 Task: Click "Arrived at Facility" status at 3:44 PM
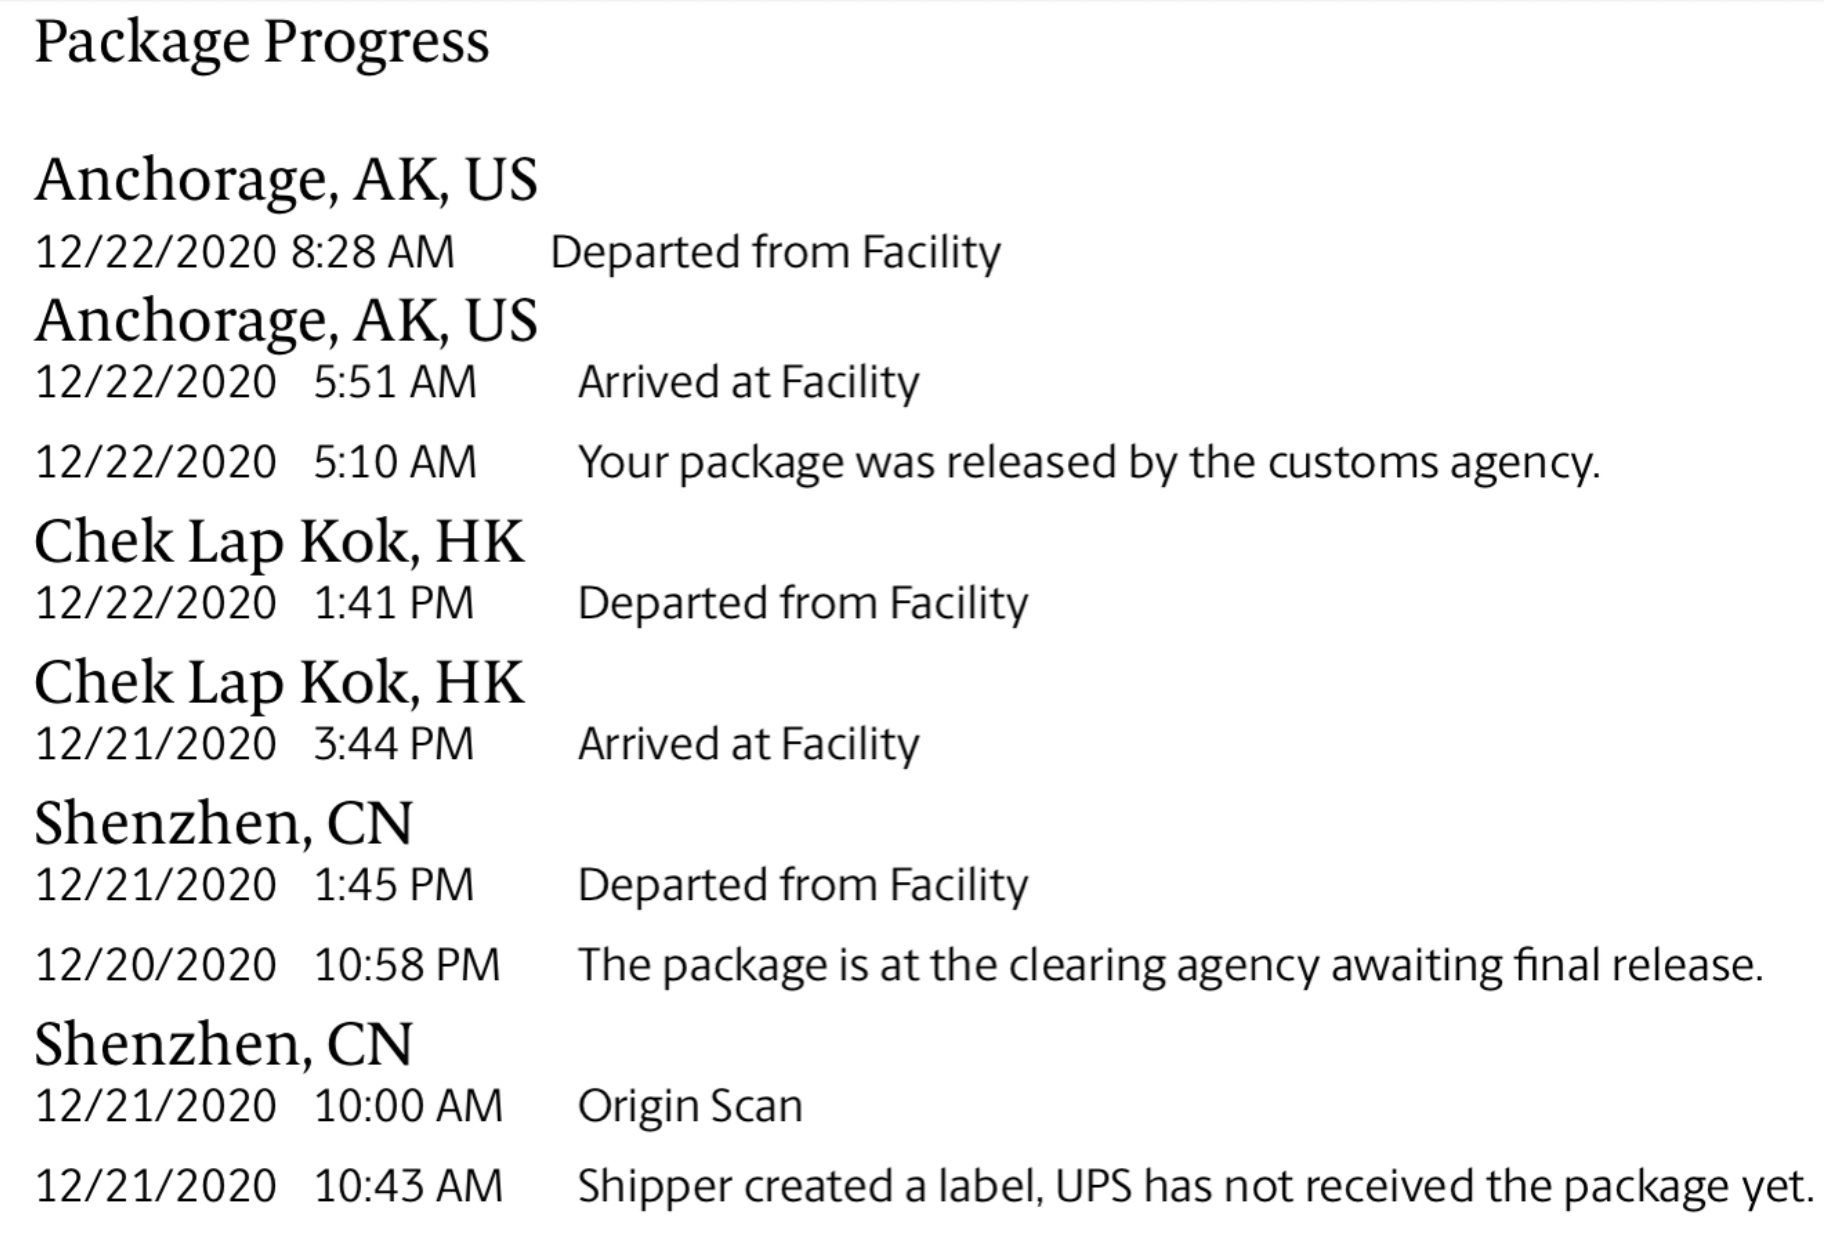pos(748,745)
